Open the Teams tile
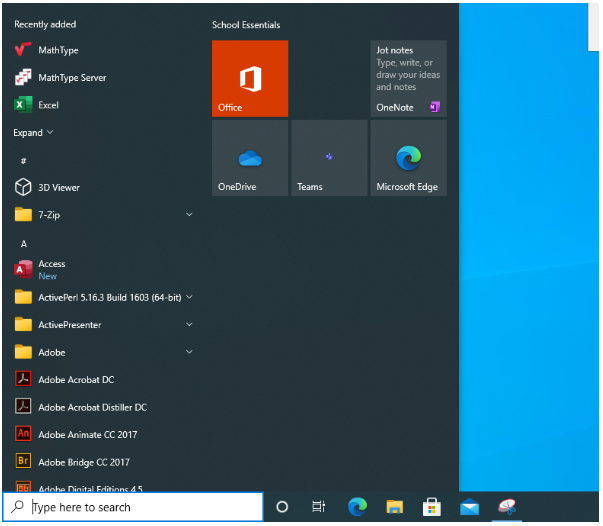The width and height of the screenshot is (603, 526). 329,158
